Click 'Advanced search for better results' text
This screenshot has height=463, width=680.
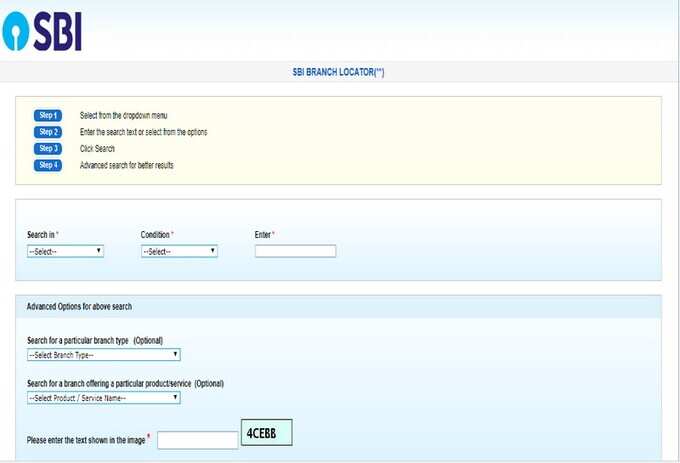(x=127, y=165)
